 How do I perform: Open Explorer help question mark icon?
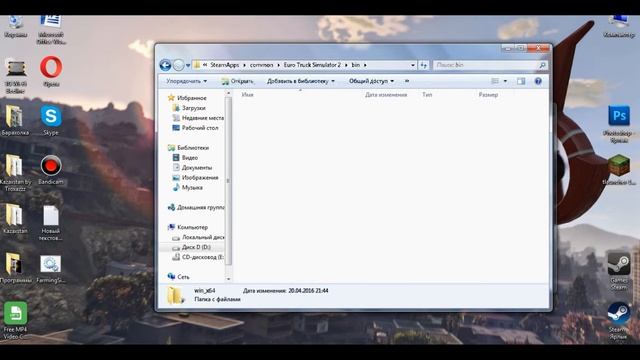point(538,81)
